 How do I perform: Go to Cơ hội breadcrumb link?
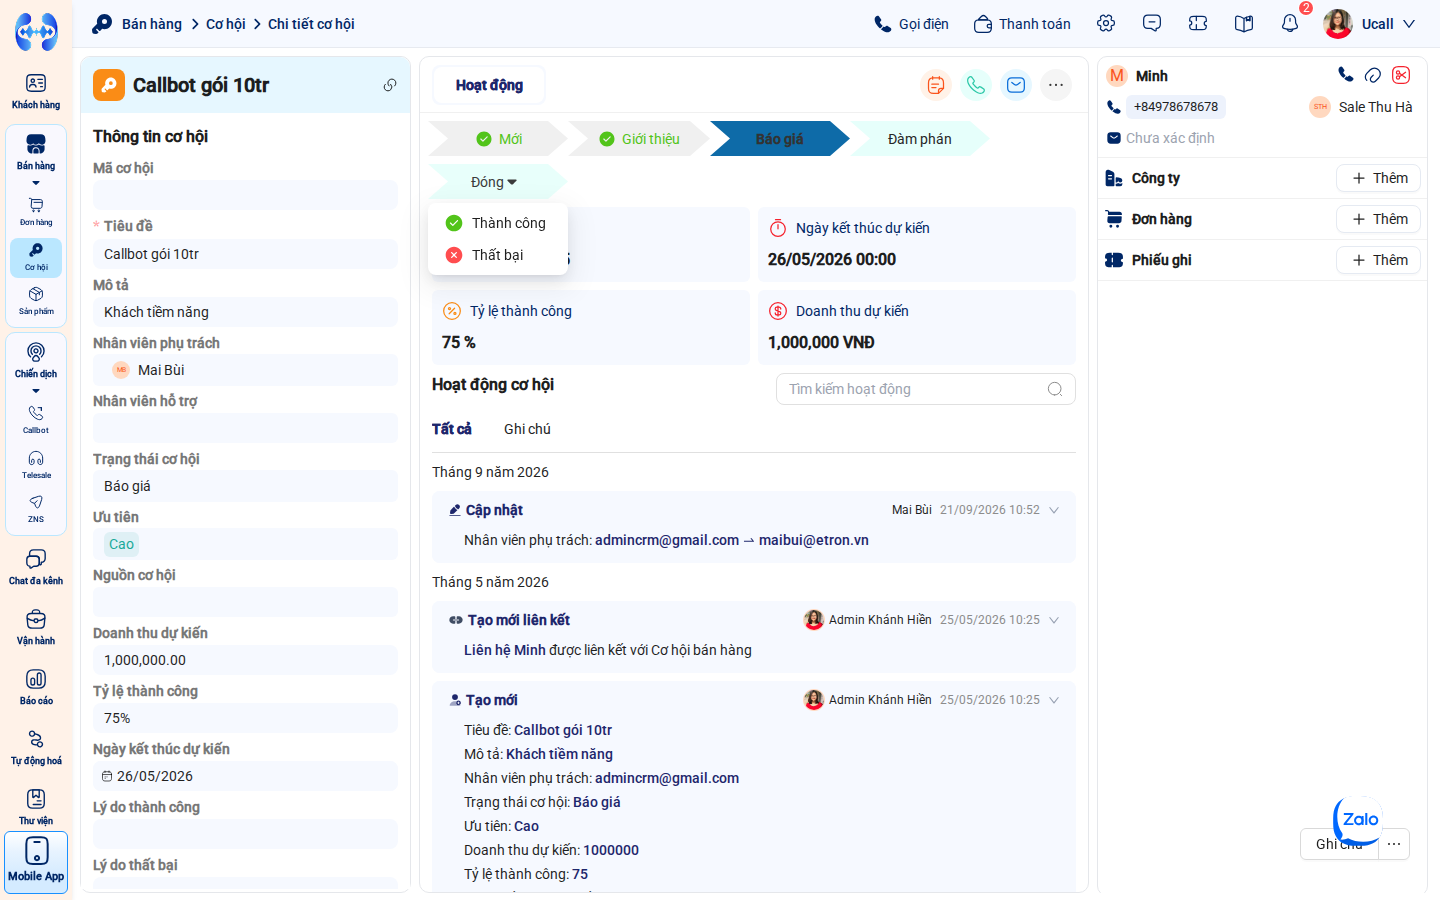coord(226,24)
